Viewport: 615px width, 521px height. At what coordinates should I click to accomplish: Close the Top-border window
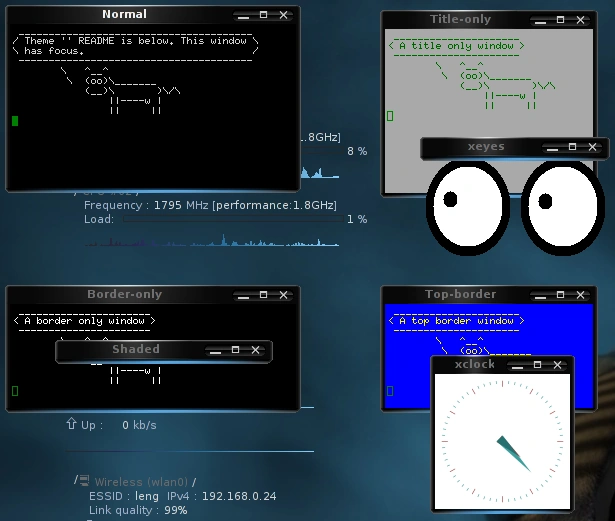pyautogui.click(x=580, y=295)
